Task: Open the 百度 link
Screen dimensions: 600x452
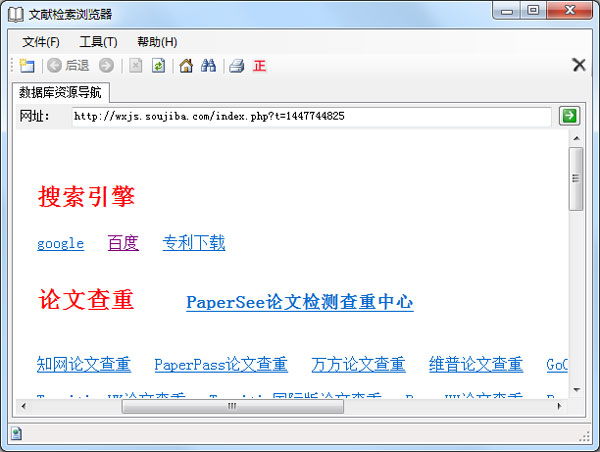Action: coord(123,243)
